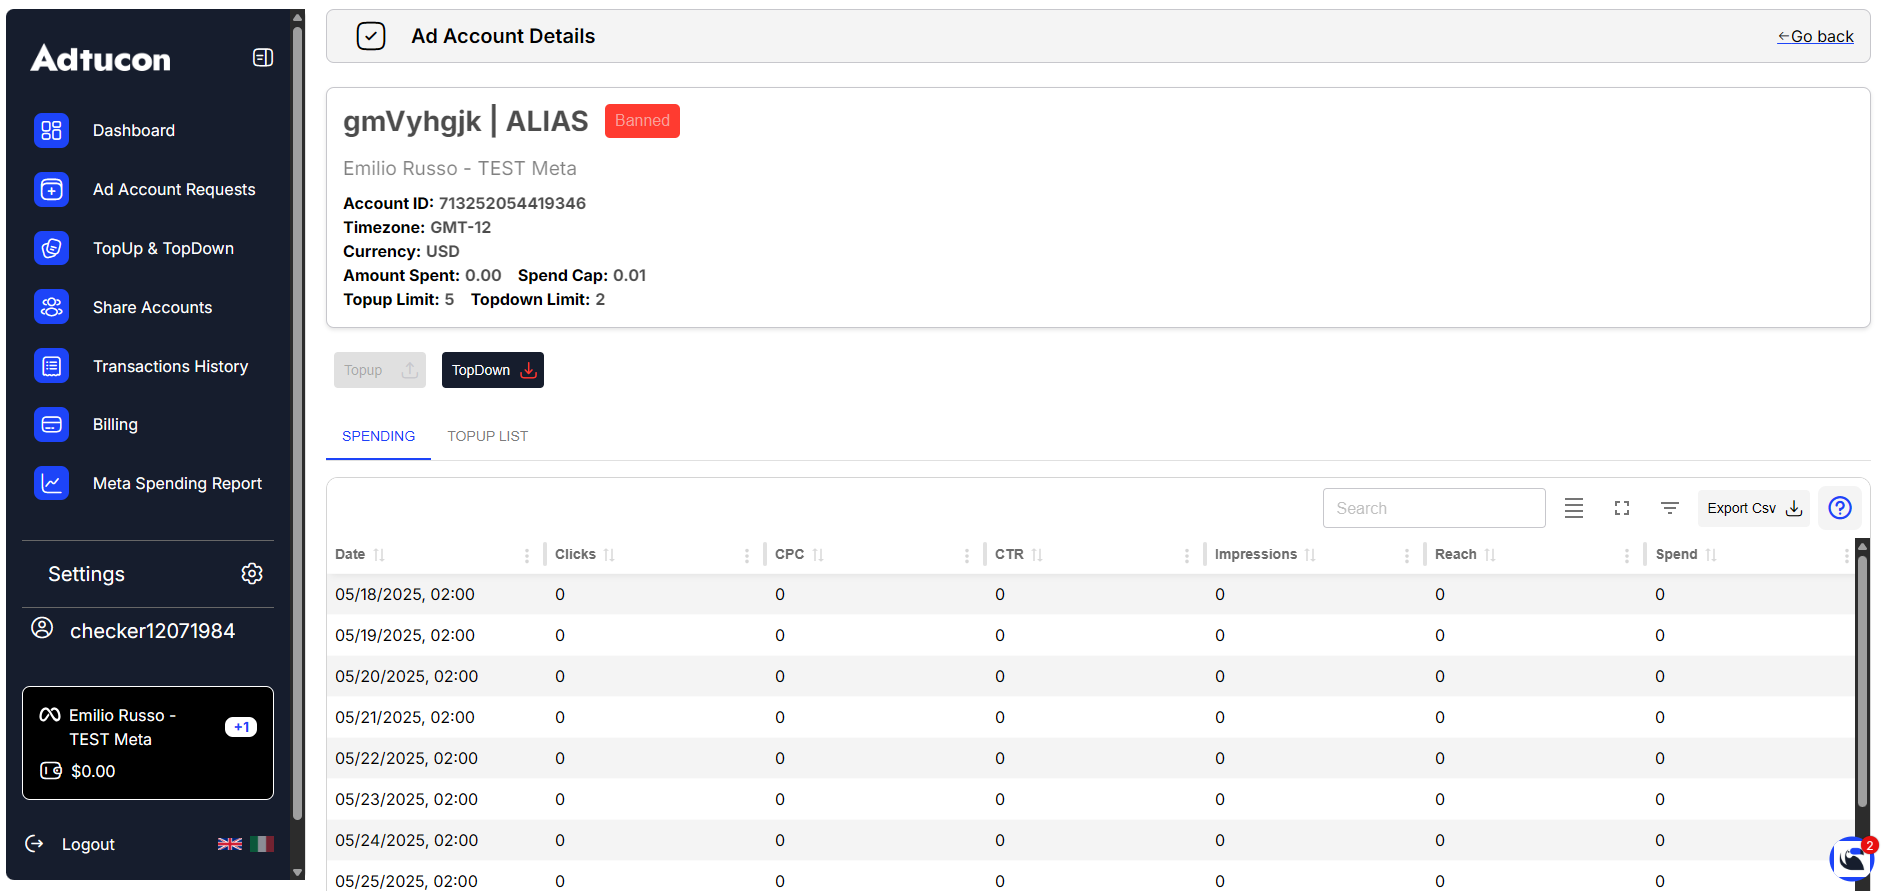Toggle table row density icon
The image size is (1881, 891).
tap(1574, 508)
